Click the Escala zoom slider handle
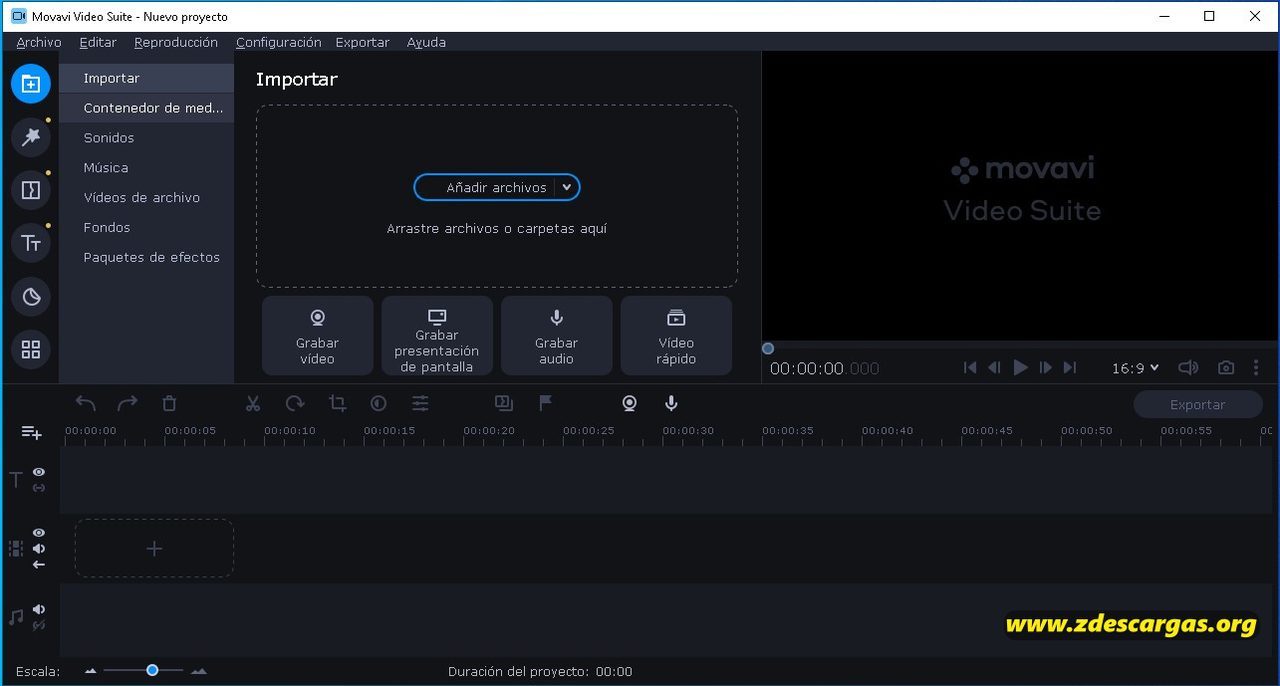Image resolution: width=1280 pixels, height=686 pixels. click(x=152, y=670)
